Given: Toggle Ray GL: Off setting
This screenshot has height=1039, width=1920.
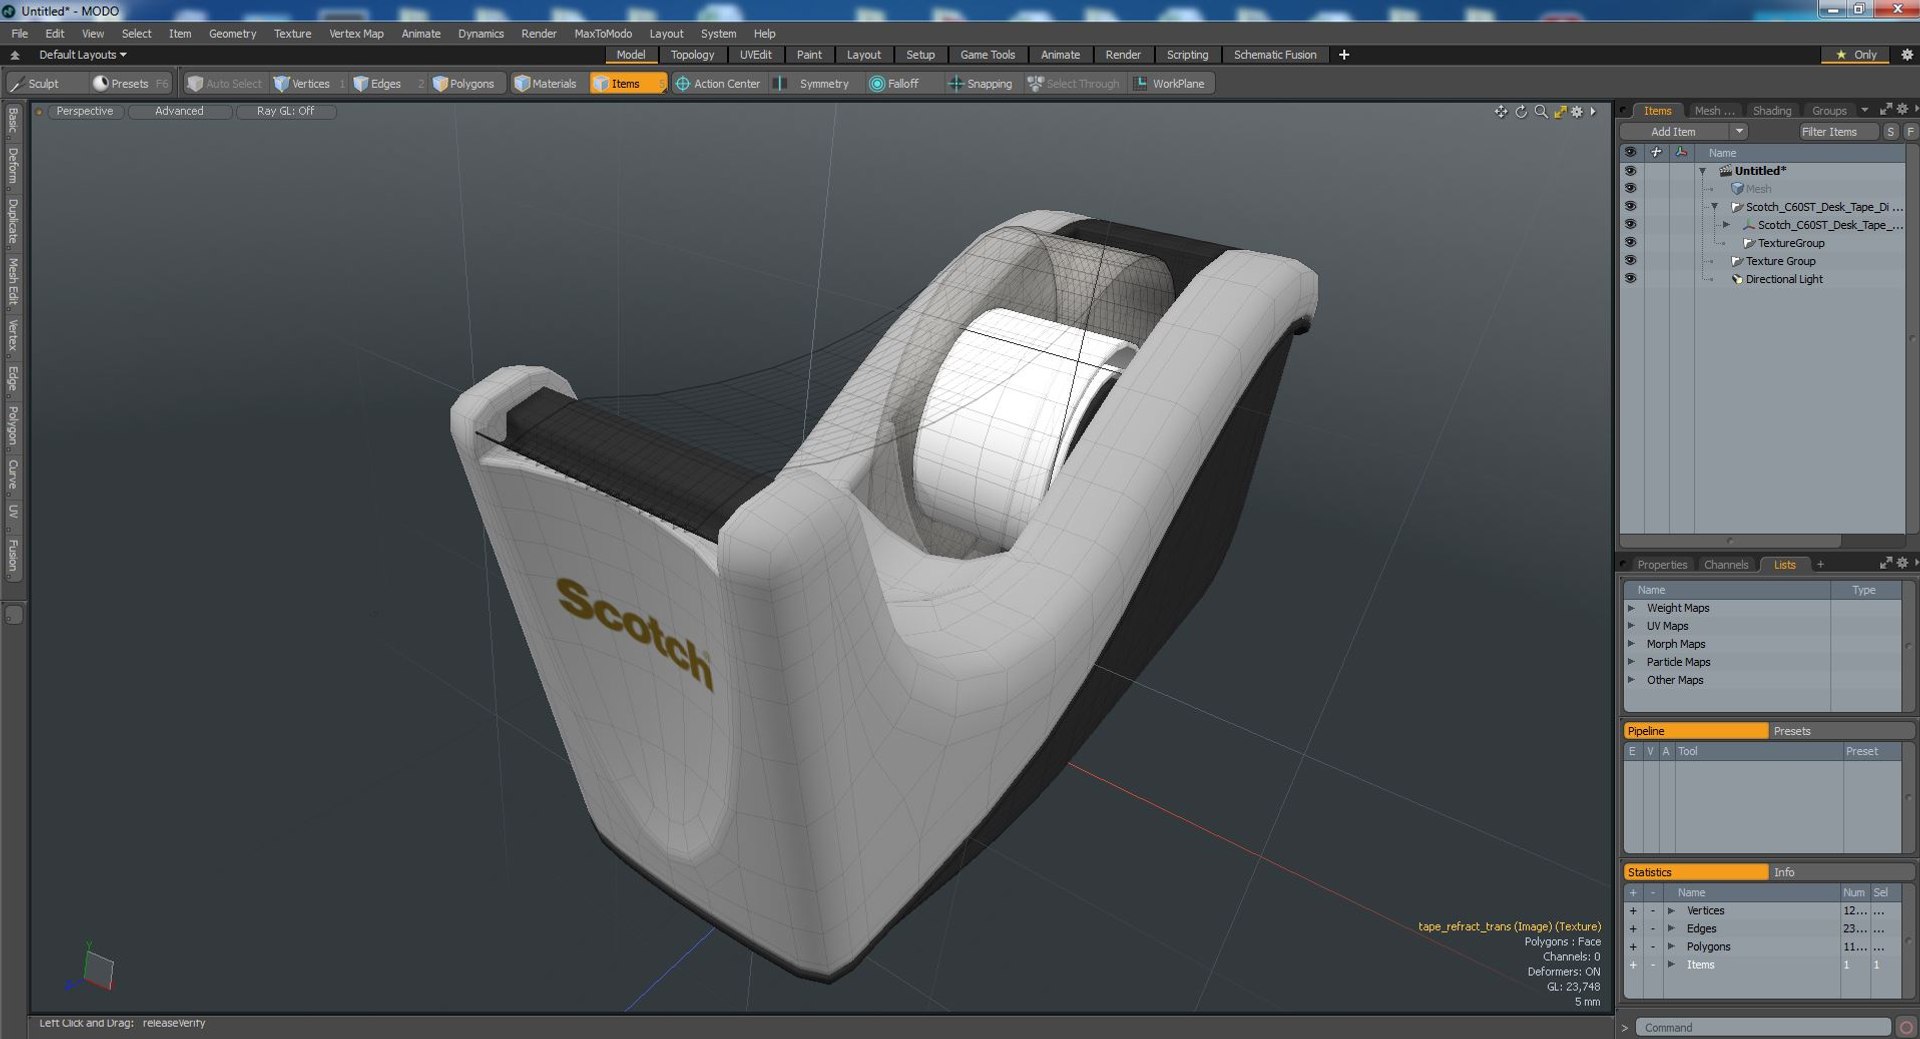Looking at the screenshot, I should point(285,111).
